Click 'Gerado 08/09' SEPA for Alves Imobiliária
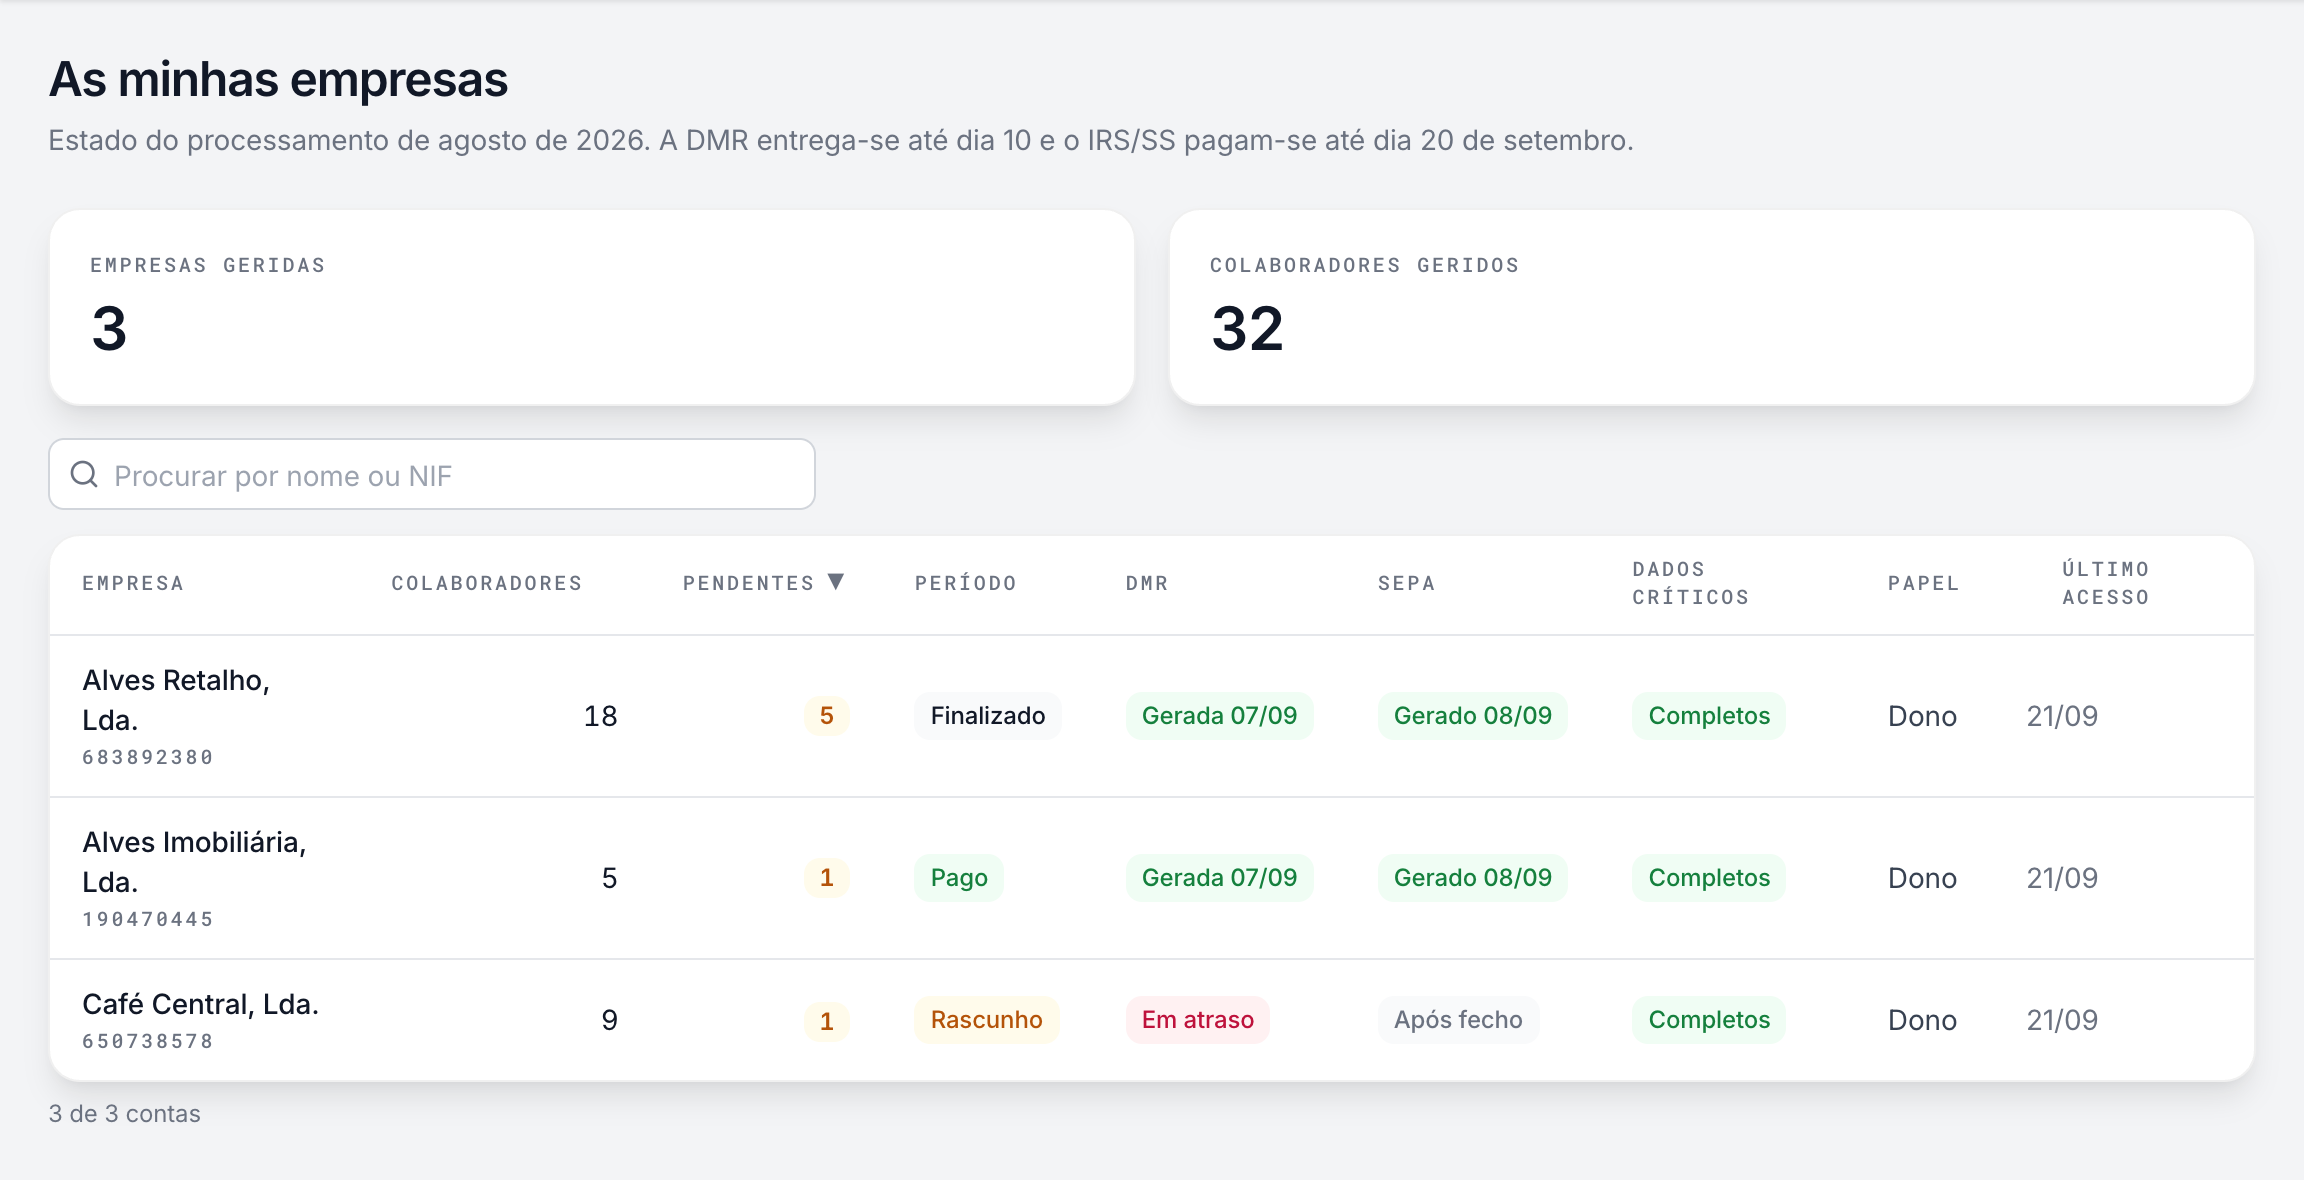This screenshot has width=2304, height=1180. coord(1473,878)
